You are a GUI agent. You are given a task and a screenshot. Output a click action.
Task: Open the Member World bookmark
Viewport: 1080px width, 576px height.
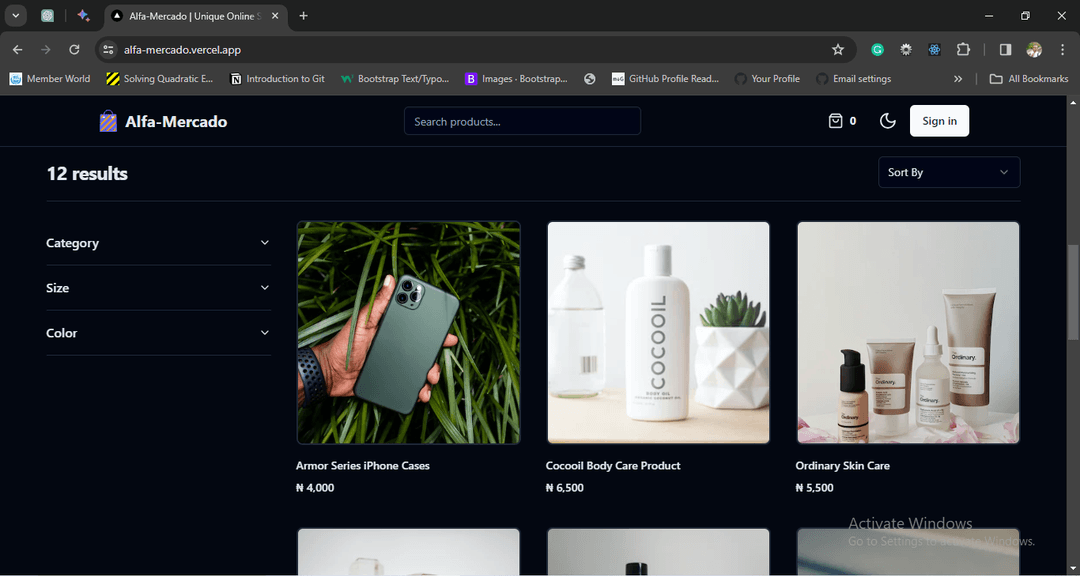(50, 79)
